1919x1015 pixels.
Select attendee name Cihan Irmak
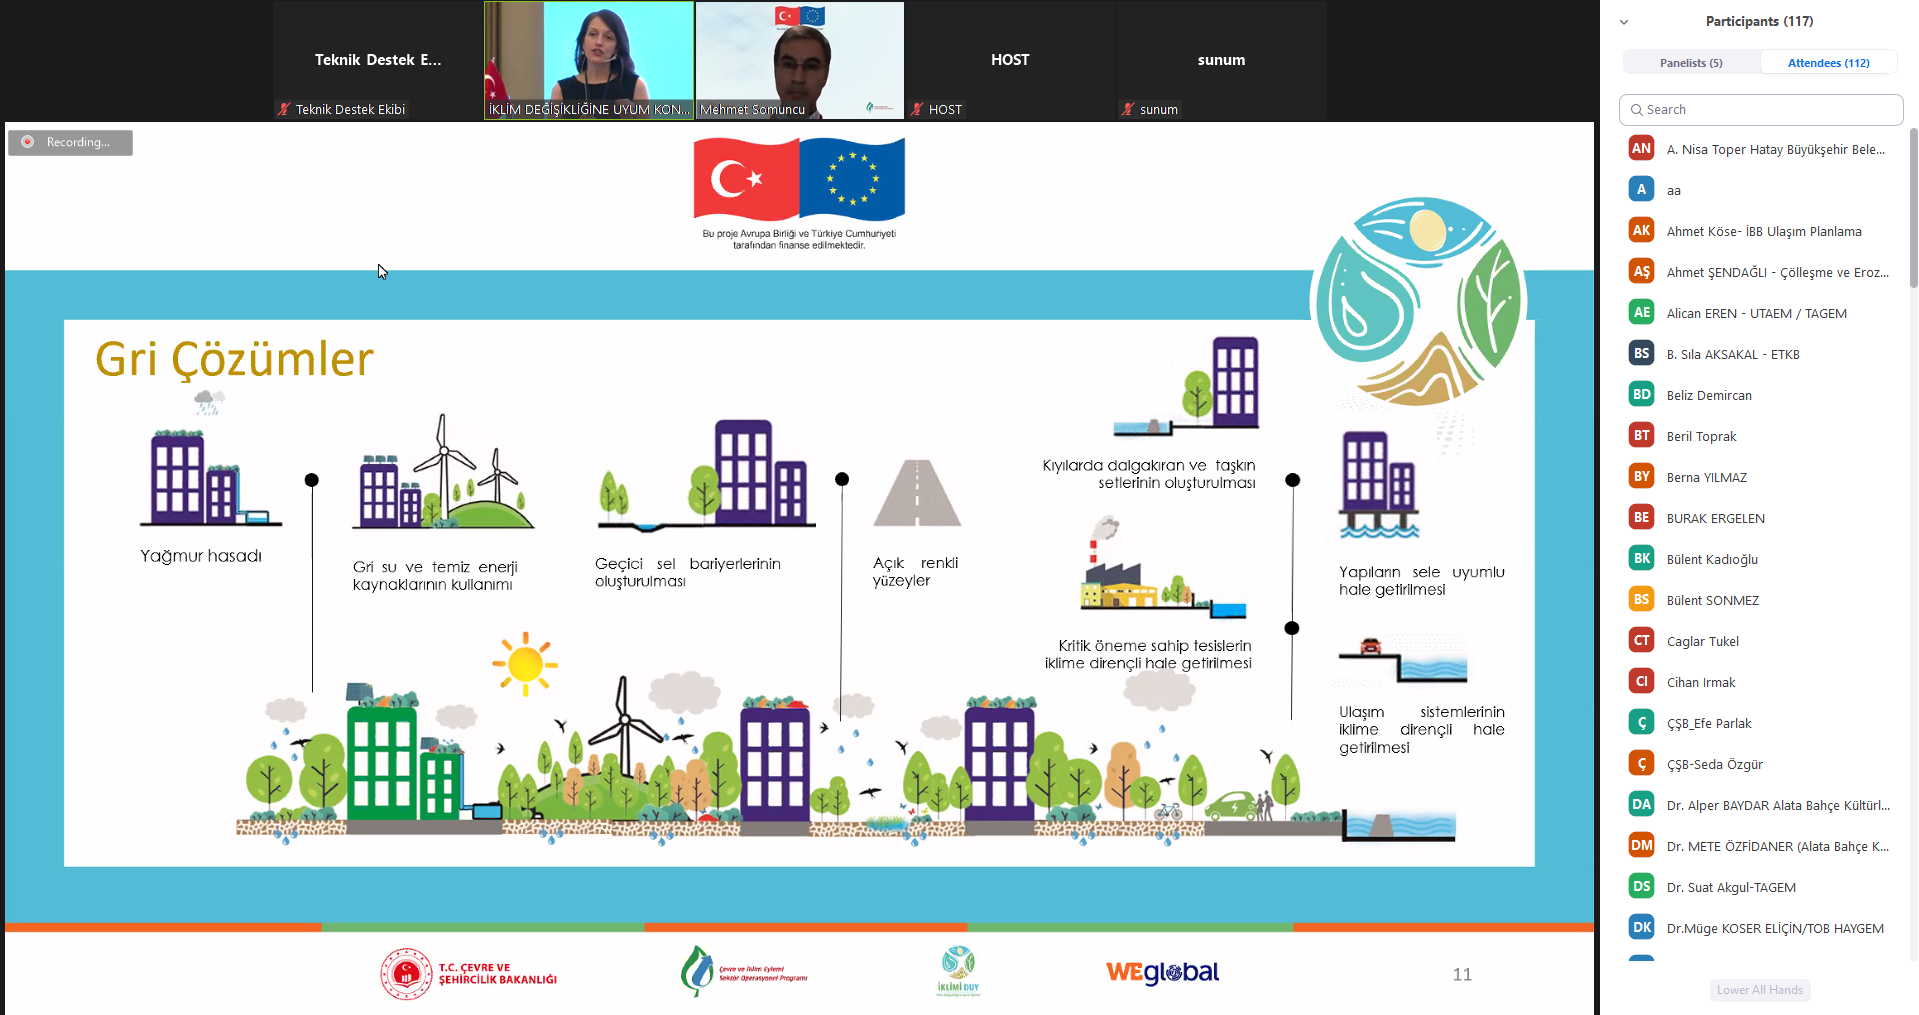(x=1701, y=683)
